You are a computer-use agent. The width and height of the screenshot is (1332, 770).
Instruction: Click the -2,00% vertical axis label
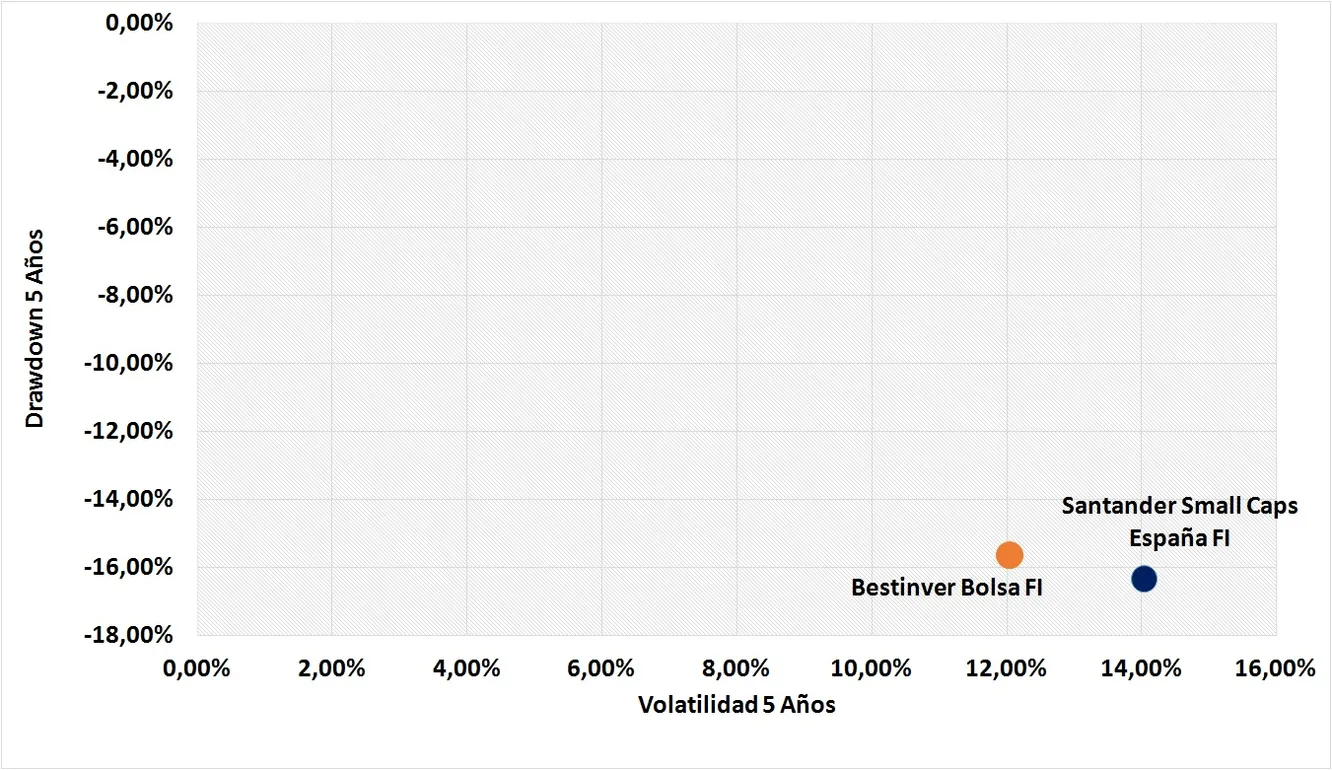click(136, 91)
